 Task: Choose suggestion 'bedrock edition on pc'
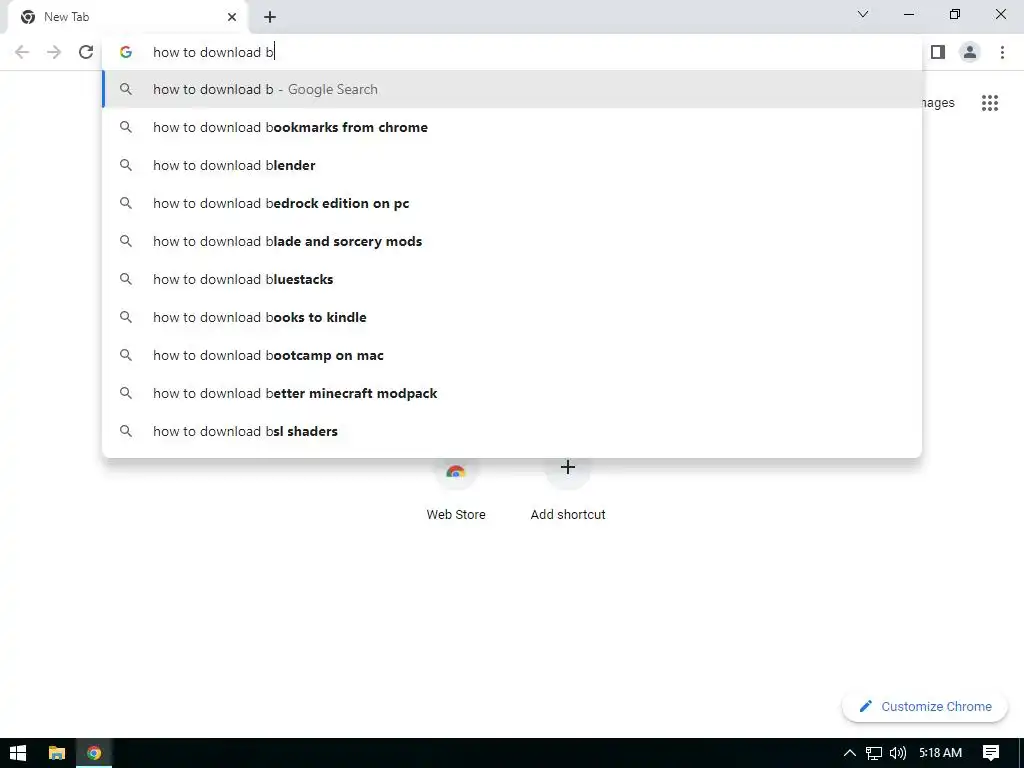click(513, 203)
